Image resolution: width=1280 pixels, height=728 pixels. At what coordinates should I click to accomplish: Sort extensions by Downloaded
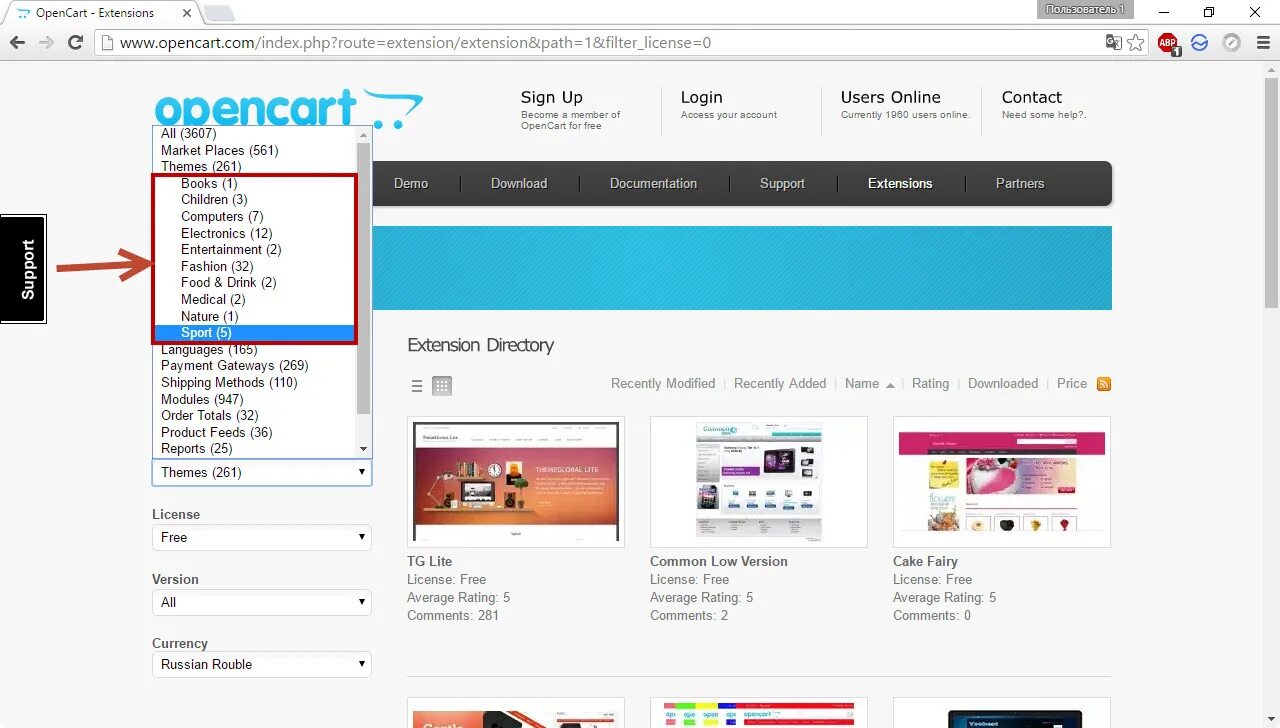(x=1003, y=383)
